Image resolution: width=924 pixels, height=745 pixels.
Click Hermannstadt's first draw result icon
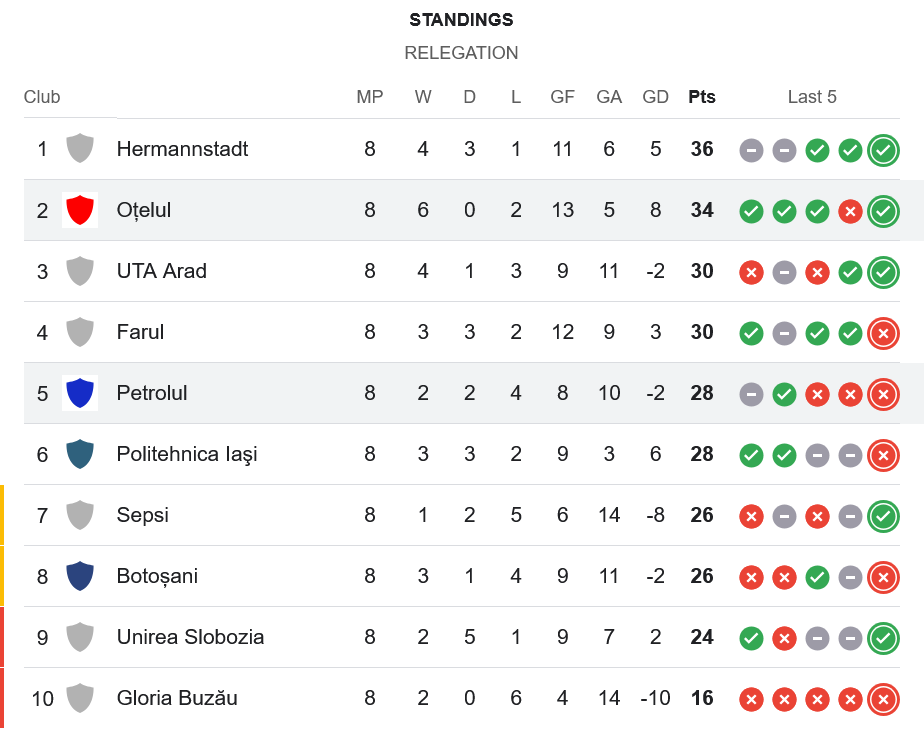[x=752, y=150]
